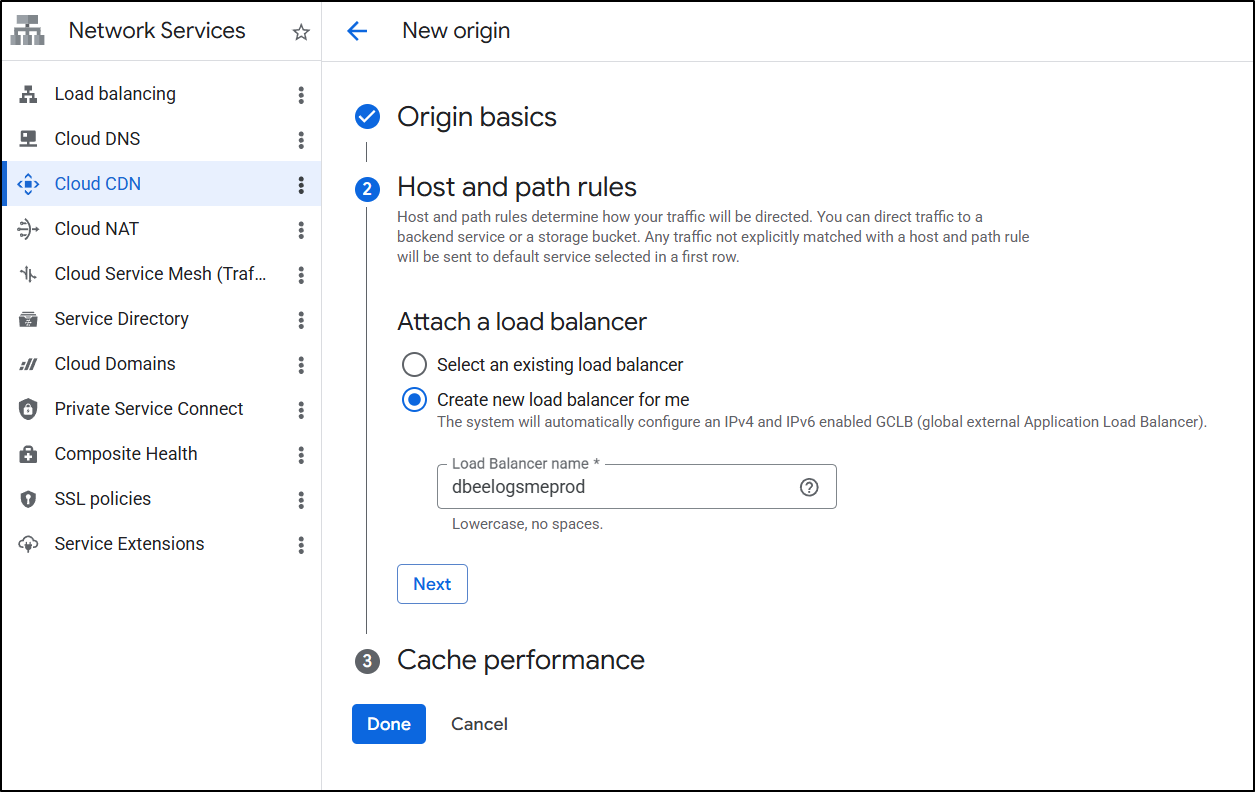Expand the Cache performance step

tap(520, 660)
